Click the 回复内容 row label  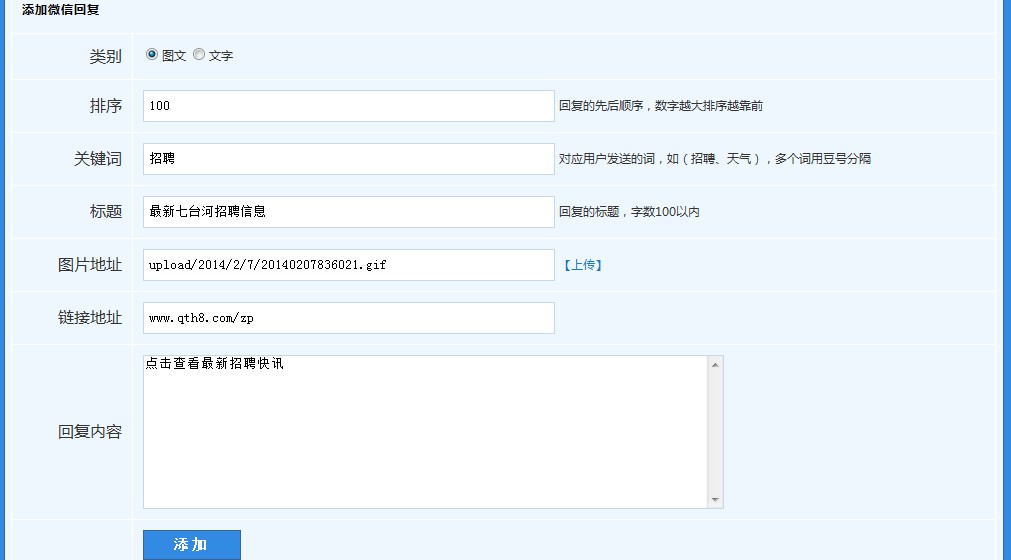tap(90, 432)
